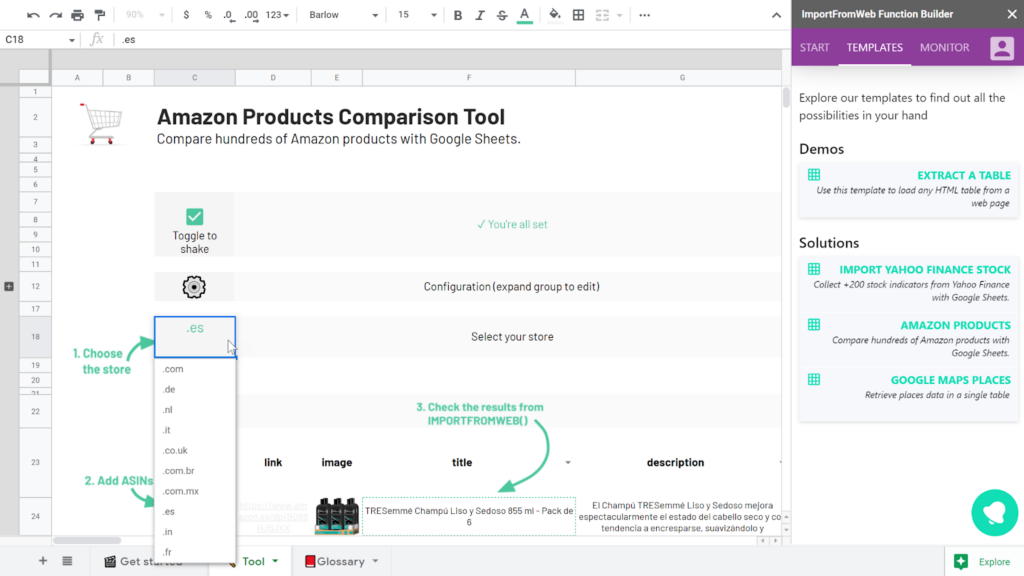Open the Barlow font dropdown
1024x576 pixels.
(x=343, y=15)
